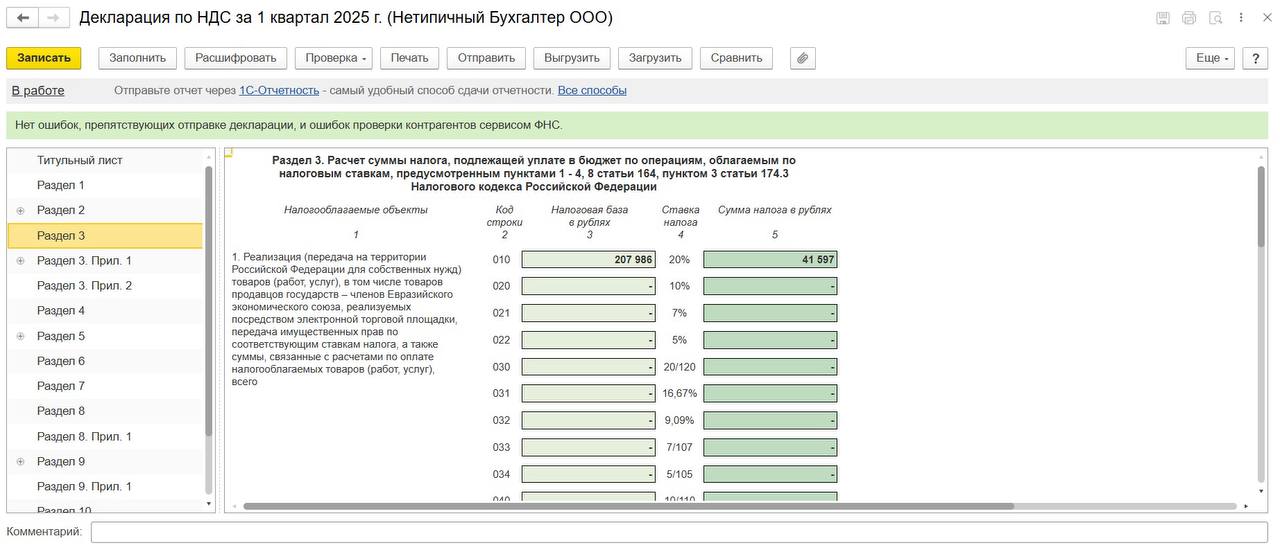Image resolution: width=1280 pixels, height=552 pixels.
Task: Expand the Раздел 9 tree node
Action: 20,462
